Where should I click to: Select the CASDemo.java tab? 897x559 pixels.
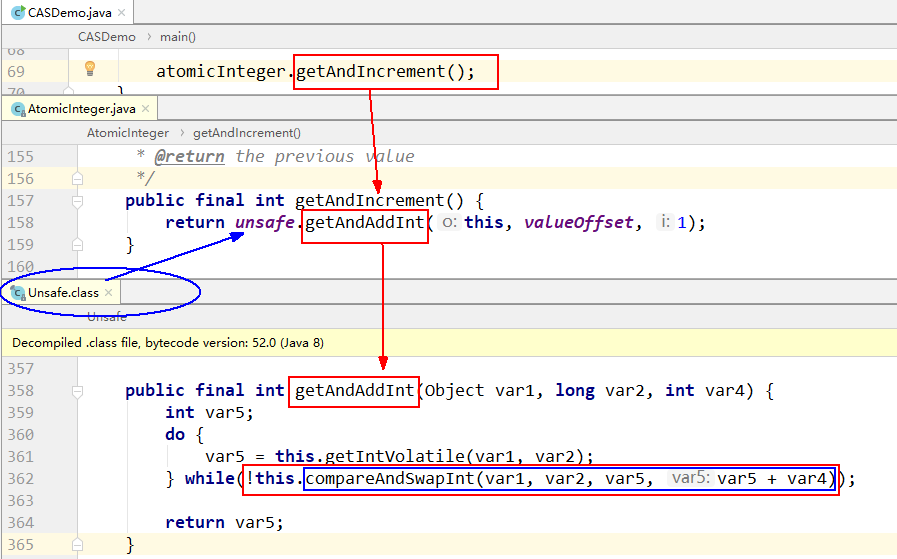click(69, 13)
